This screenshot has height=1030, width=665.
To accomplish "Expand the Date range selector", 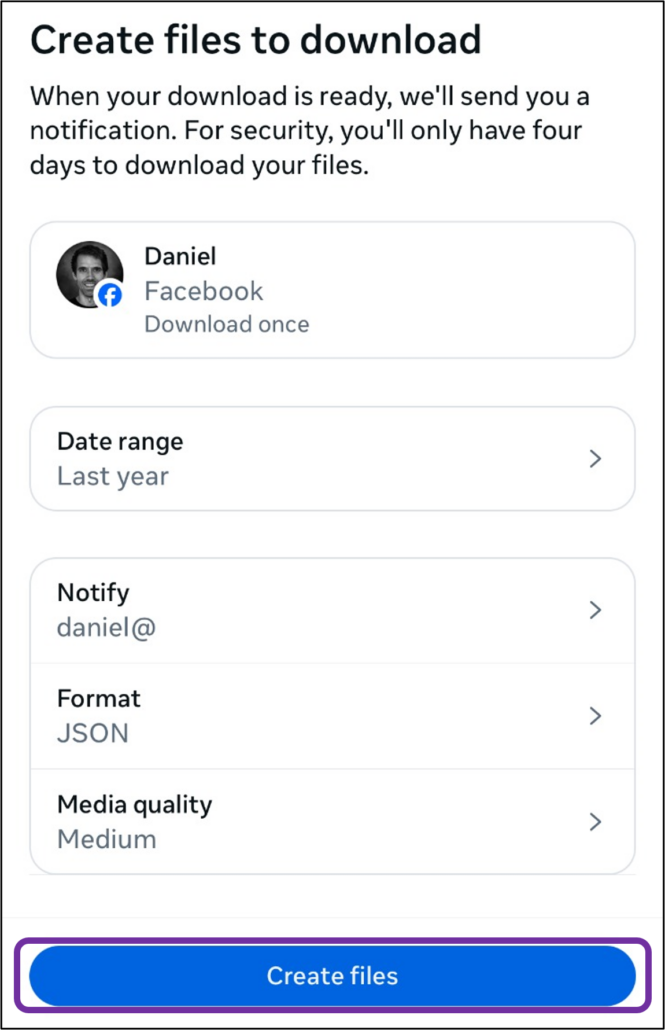I will click(x=332, y=458).
